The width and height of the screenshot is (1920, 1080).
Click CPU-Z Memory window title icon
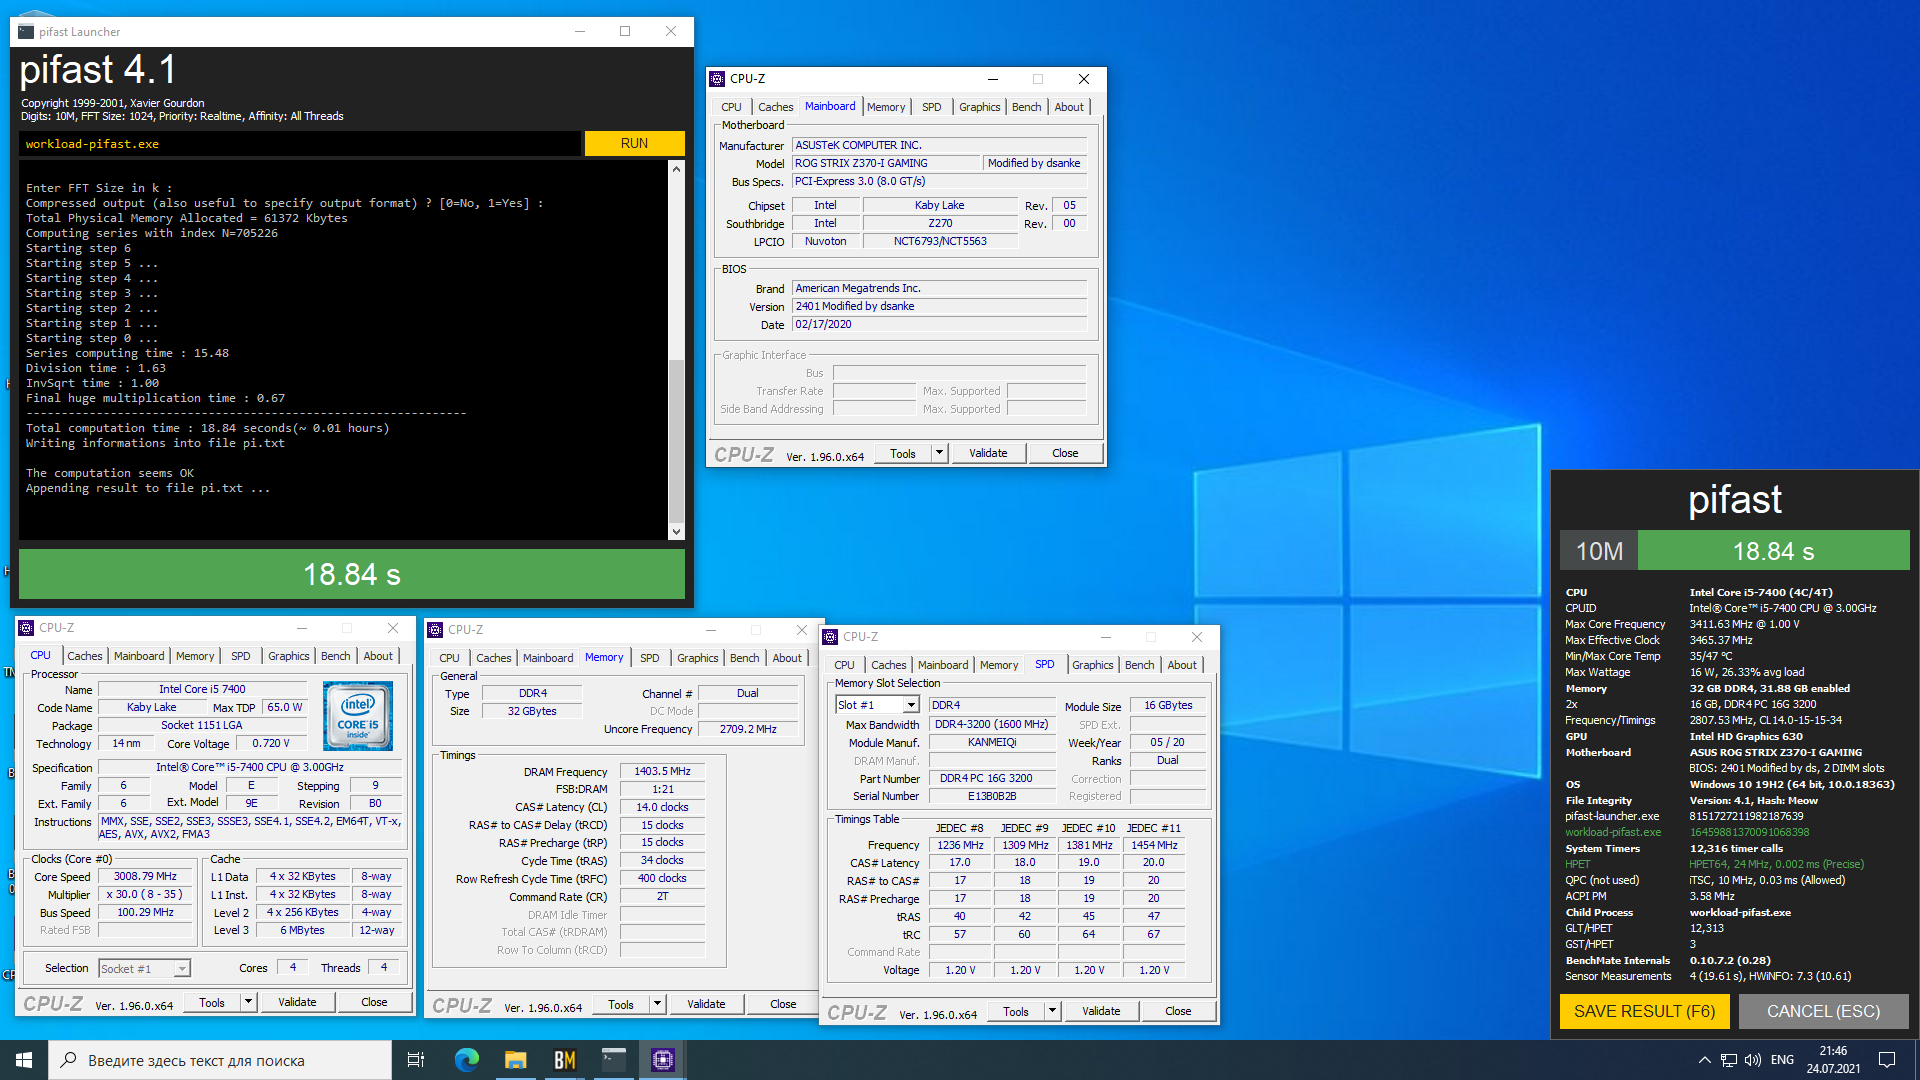pos(435,630)
